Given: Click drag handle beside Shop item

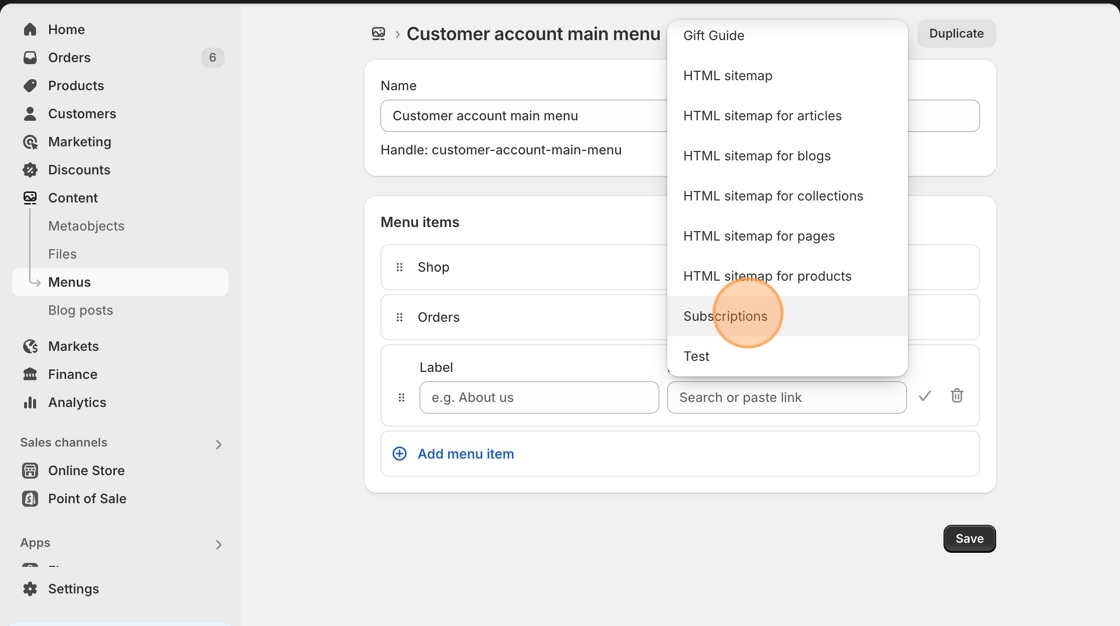Looking at the screenshot, I should click(399, 267).
